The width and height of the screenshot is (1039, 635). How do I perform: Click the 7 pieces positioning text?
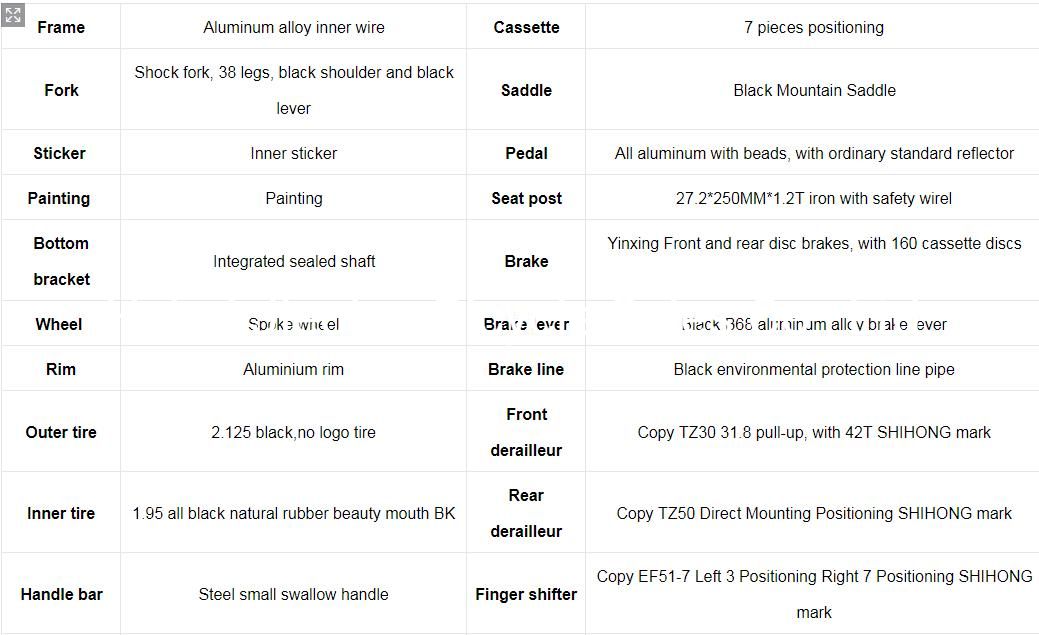click(x=814, y=27)
